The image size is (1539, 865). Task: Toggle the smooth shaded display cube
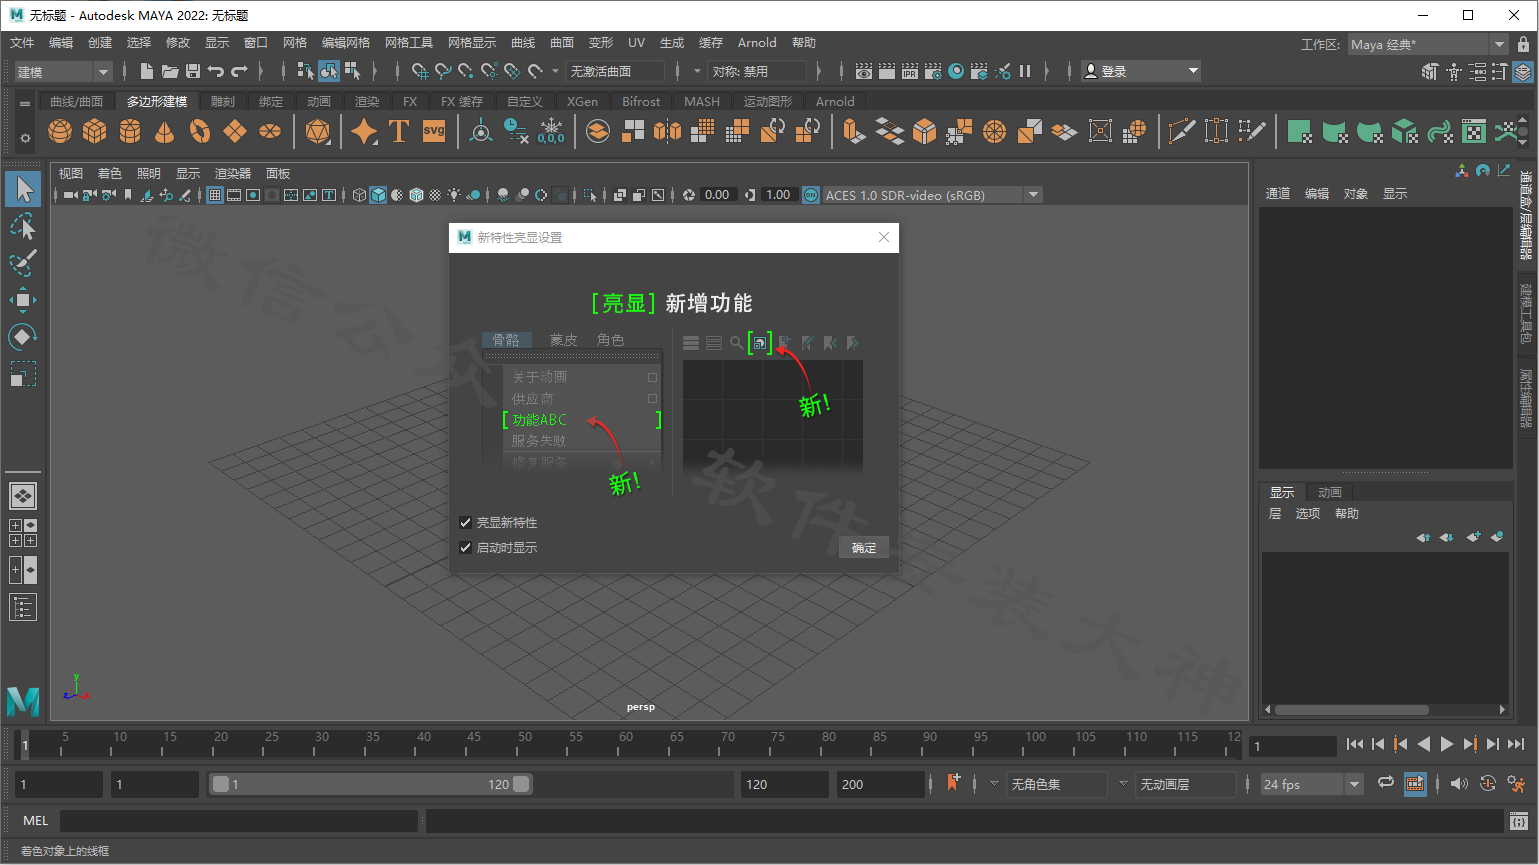[x=378, y=195]
